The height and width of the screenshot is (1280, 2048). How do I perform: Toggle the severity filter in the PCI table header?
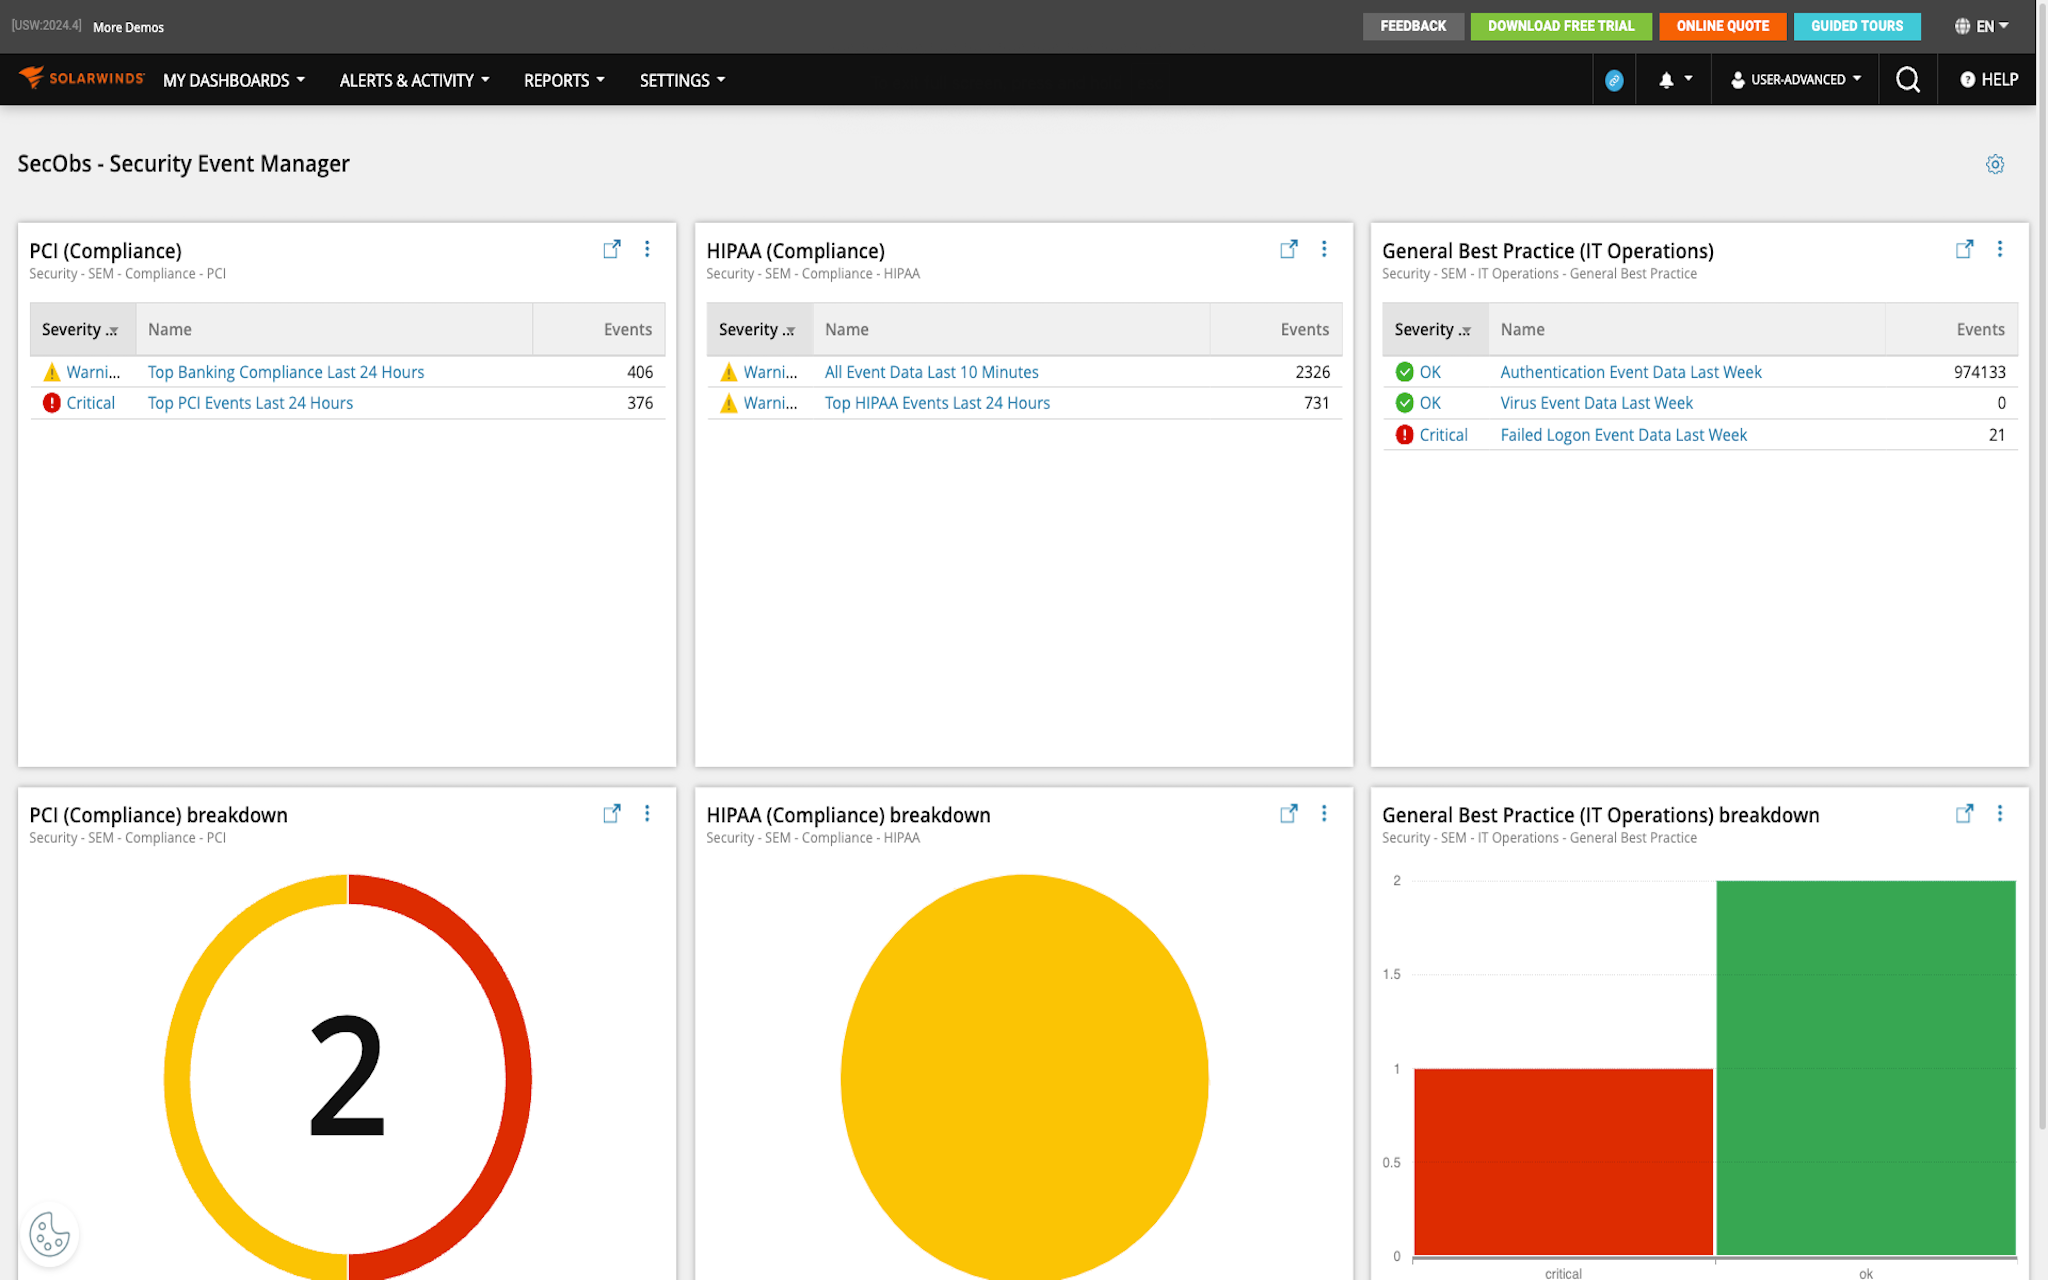(112, 330)
